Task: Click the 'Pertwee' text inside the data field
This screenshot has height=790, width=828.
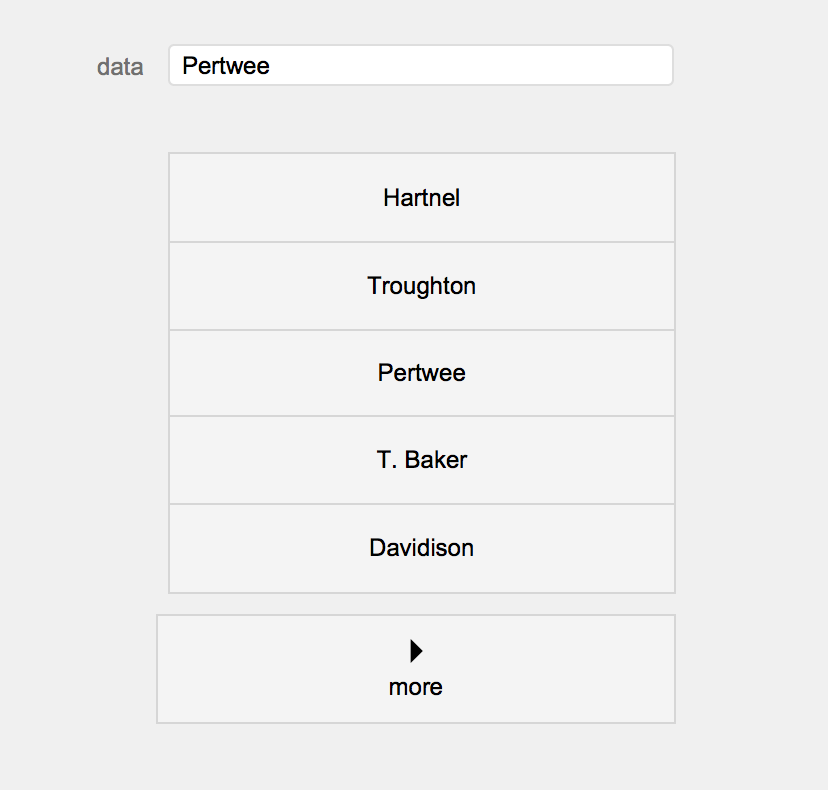Action: tap(226, 66)
